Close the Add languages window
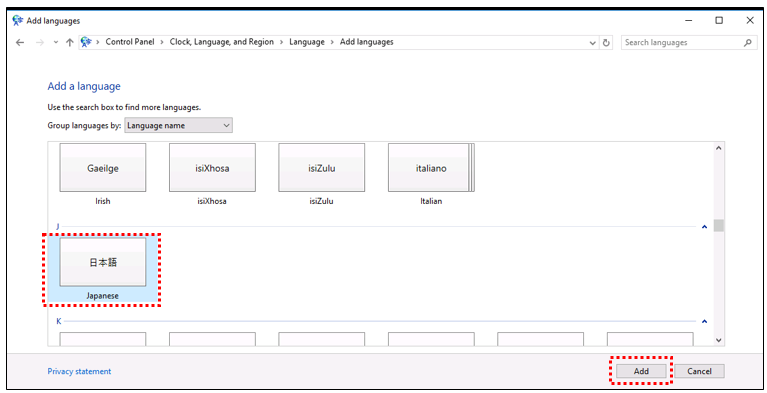This screenshot has width=767, height=393. click(x=750, y=21)
